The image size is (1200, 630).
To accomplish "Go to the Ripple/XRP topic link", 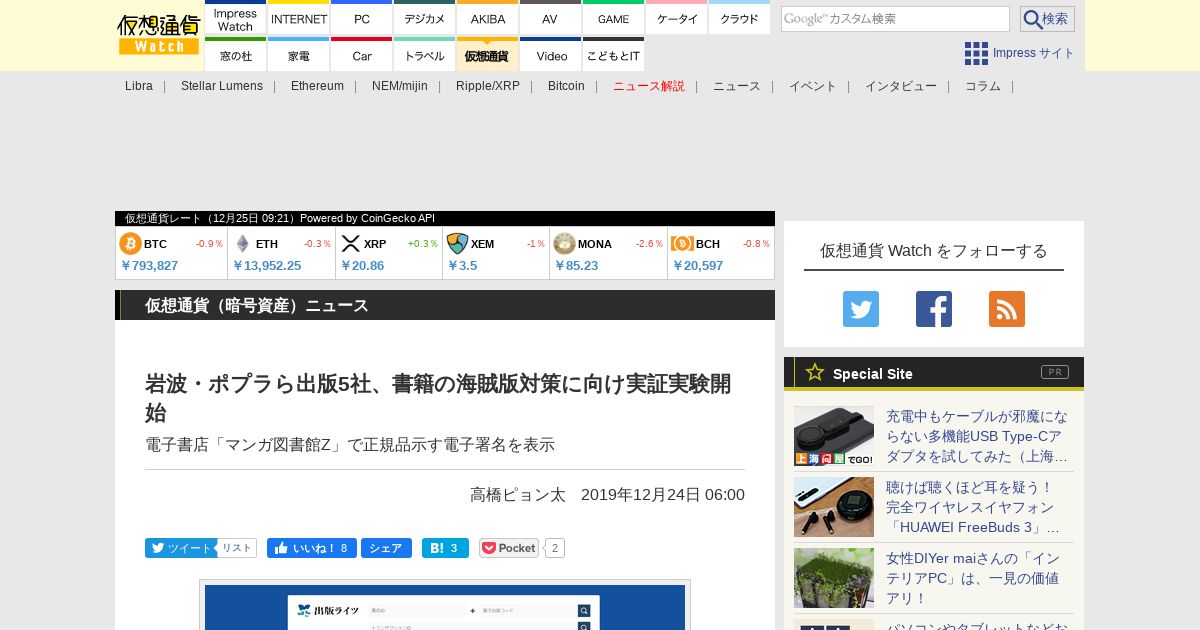I will point(488,86).
